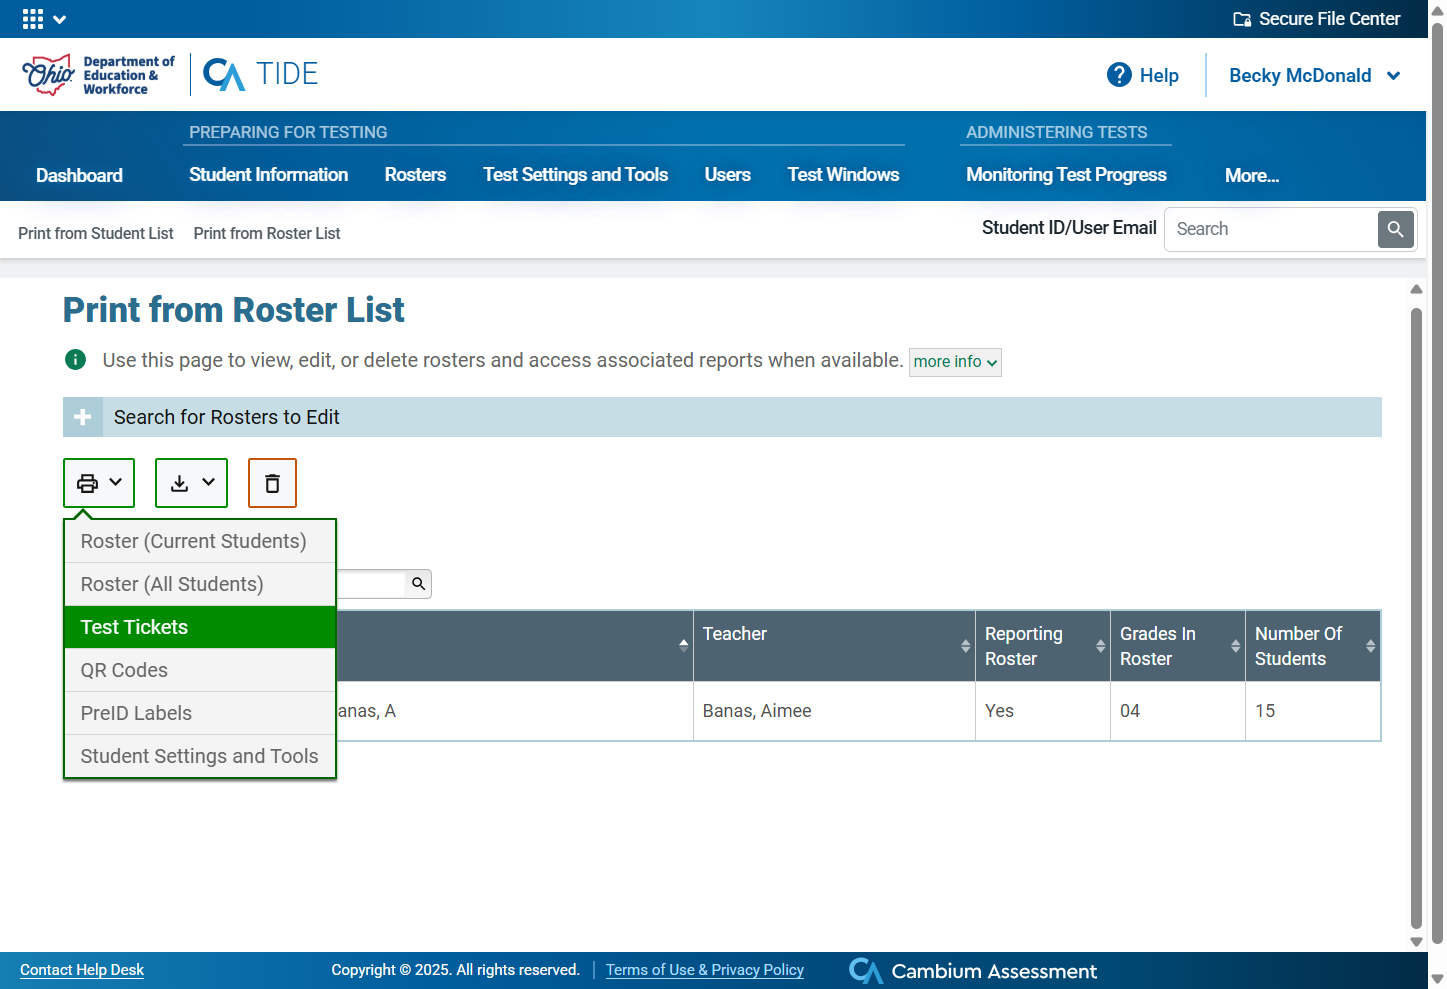The width and height of the screenshot is (1447, 989).
Task: Expand the Becky McDonald user menu
Action: coord(1314,76)
